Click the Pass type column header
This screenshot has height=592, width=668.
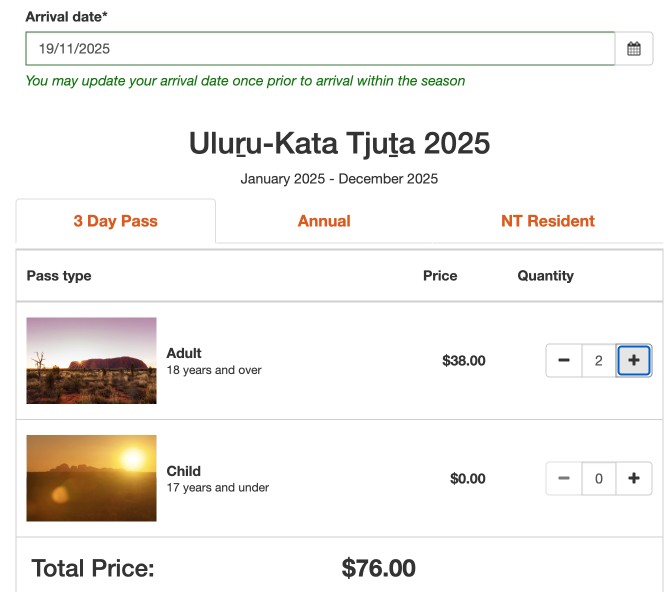pyautogui.click(x=59, y=276)
